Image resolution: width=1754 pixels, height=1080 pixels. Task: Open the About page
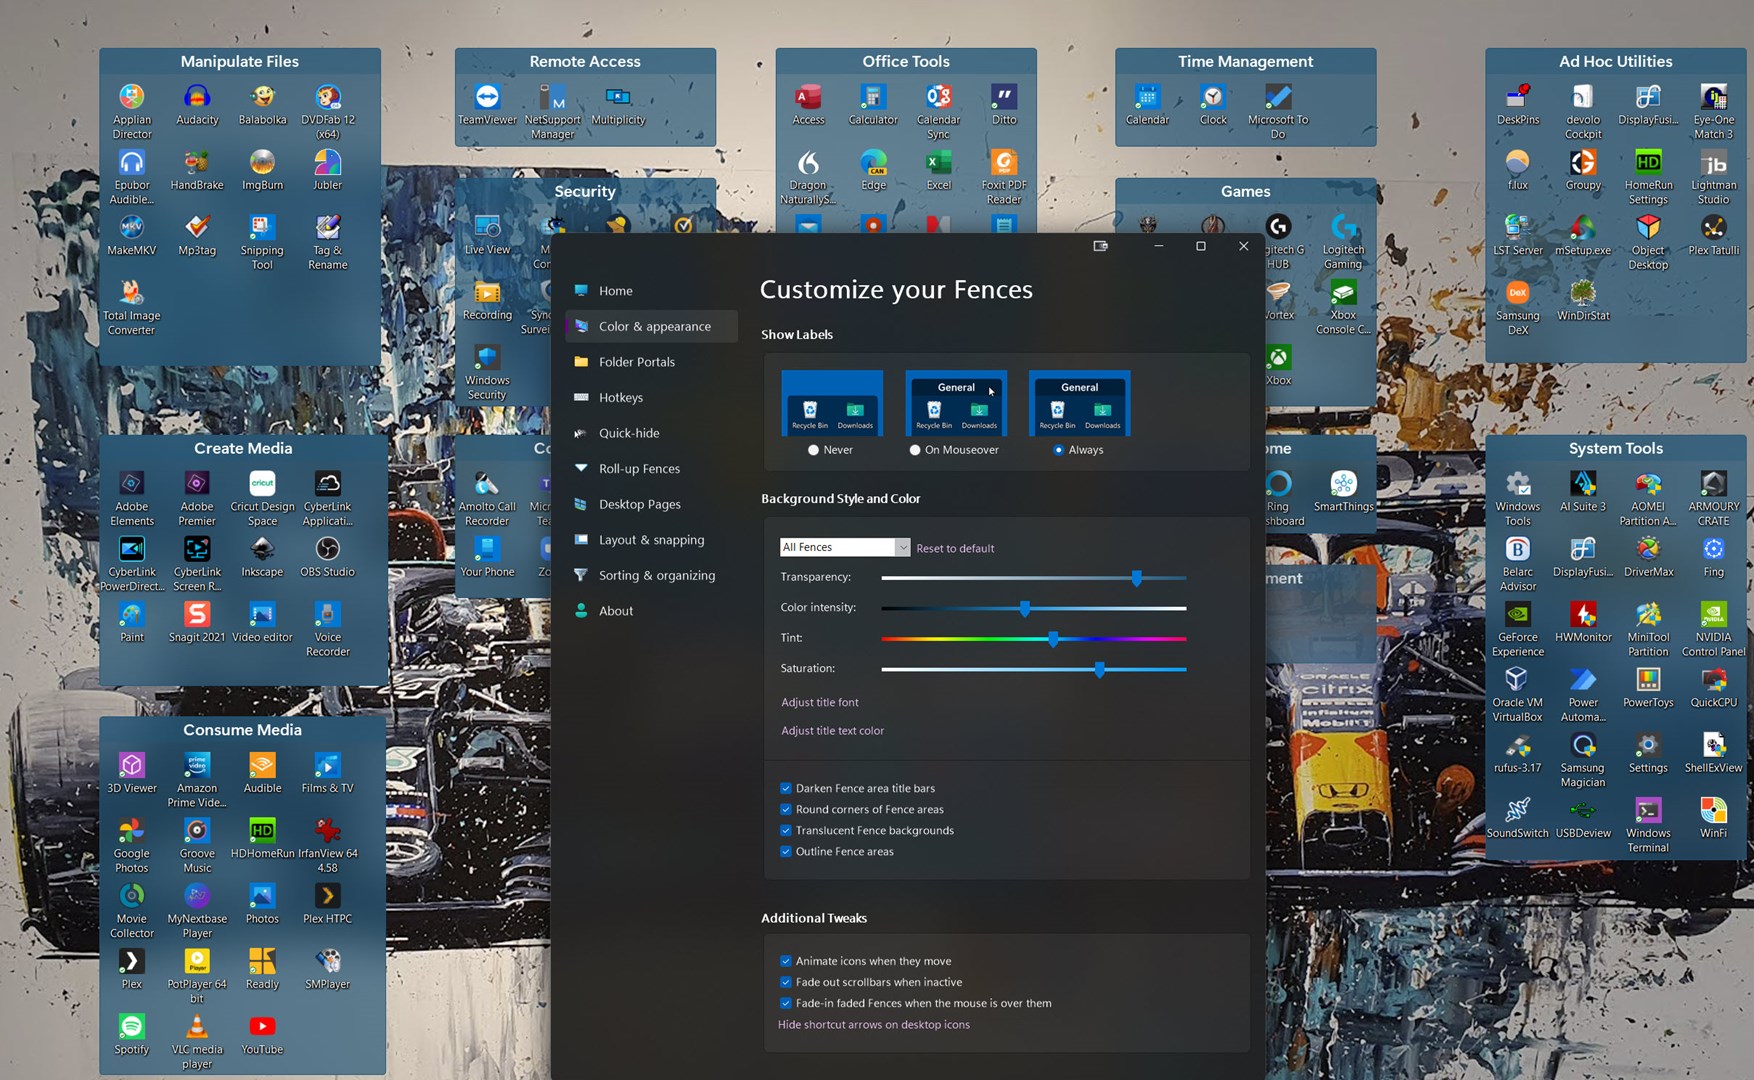(651, 610)
